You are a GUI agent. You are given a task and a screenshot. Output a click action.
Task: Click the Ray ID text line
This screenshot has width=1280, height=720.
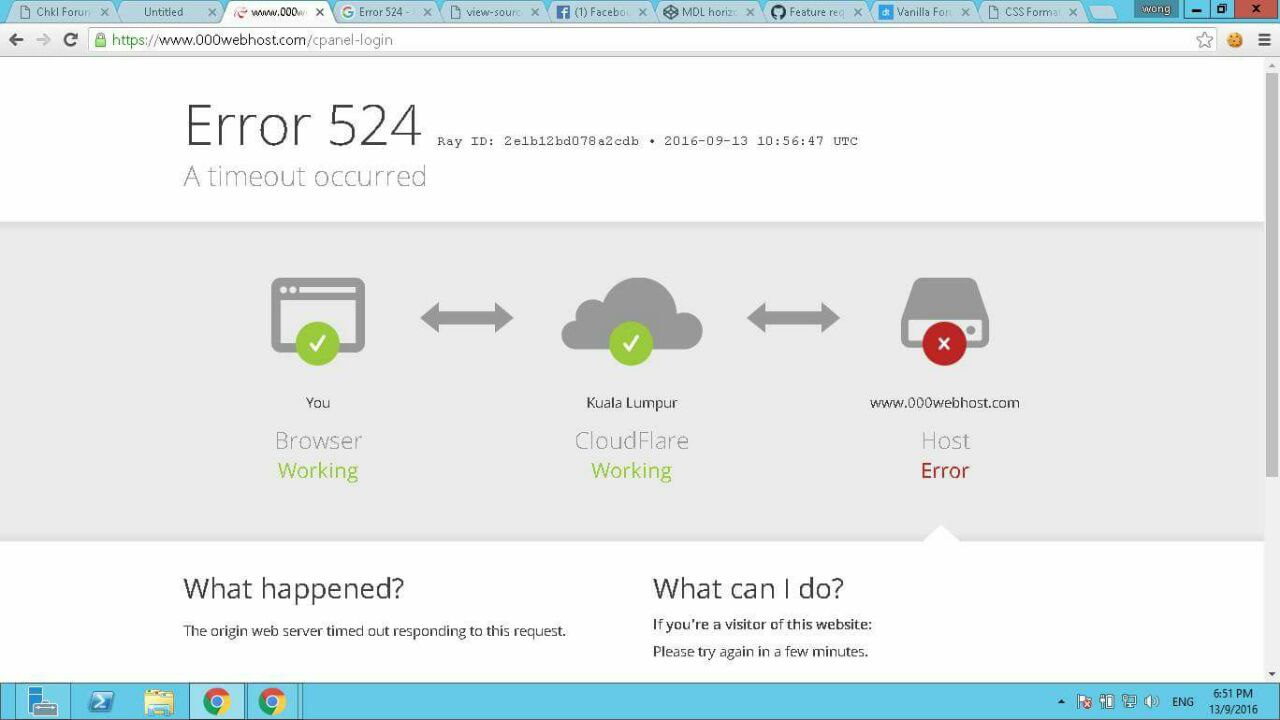(648, 141)
